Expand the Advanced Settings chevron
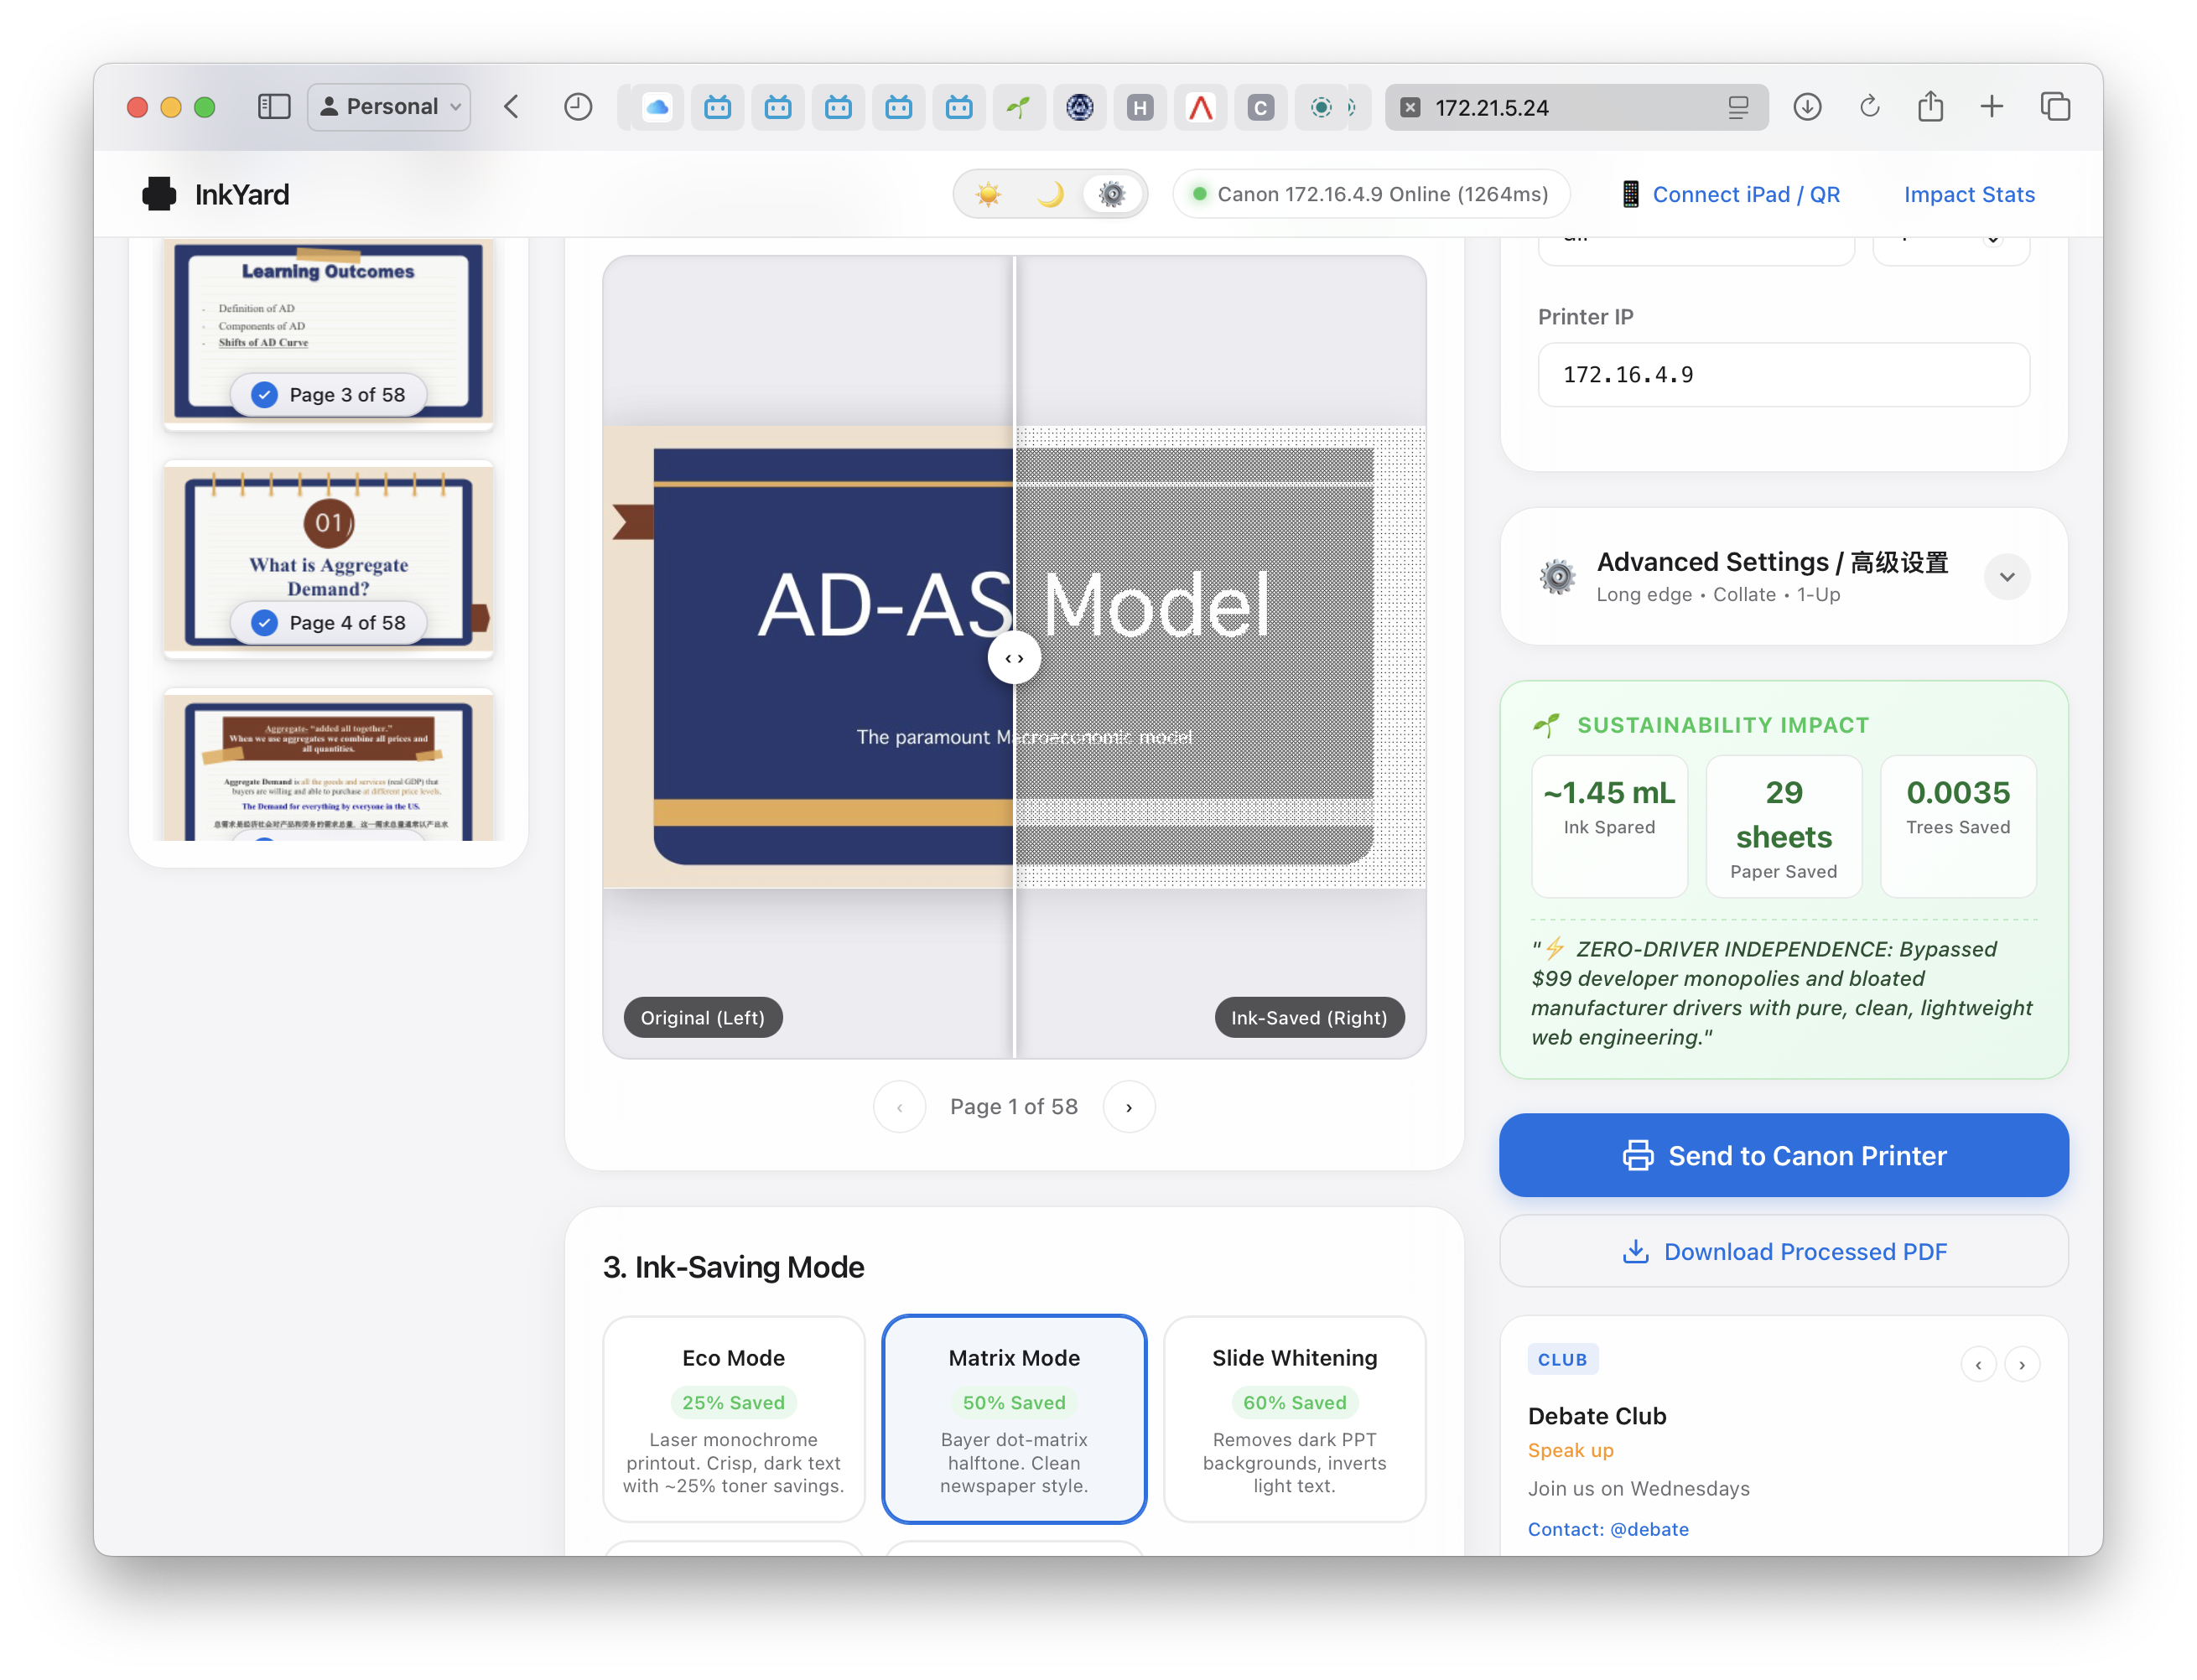The height and width of the screenshot is (1680, 2197). [x=2006, y=577]
